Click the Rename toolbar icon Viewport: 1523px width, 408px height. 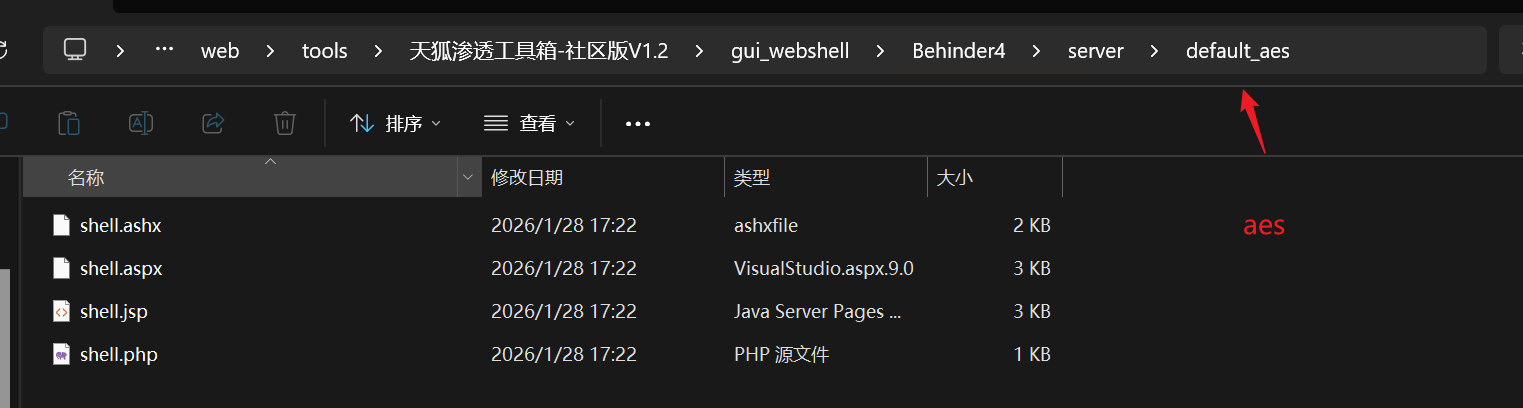click(x=141, y=123)
